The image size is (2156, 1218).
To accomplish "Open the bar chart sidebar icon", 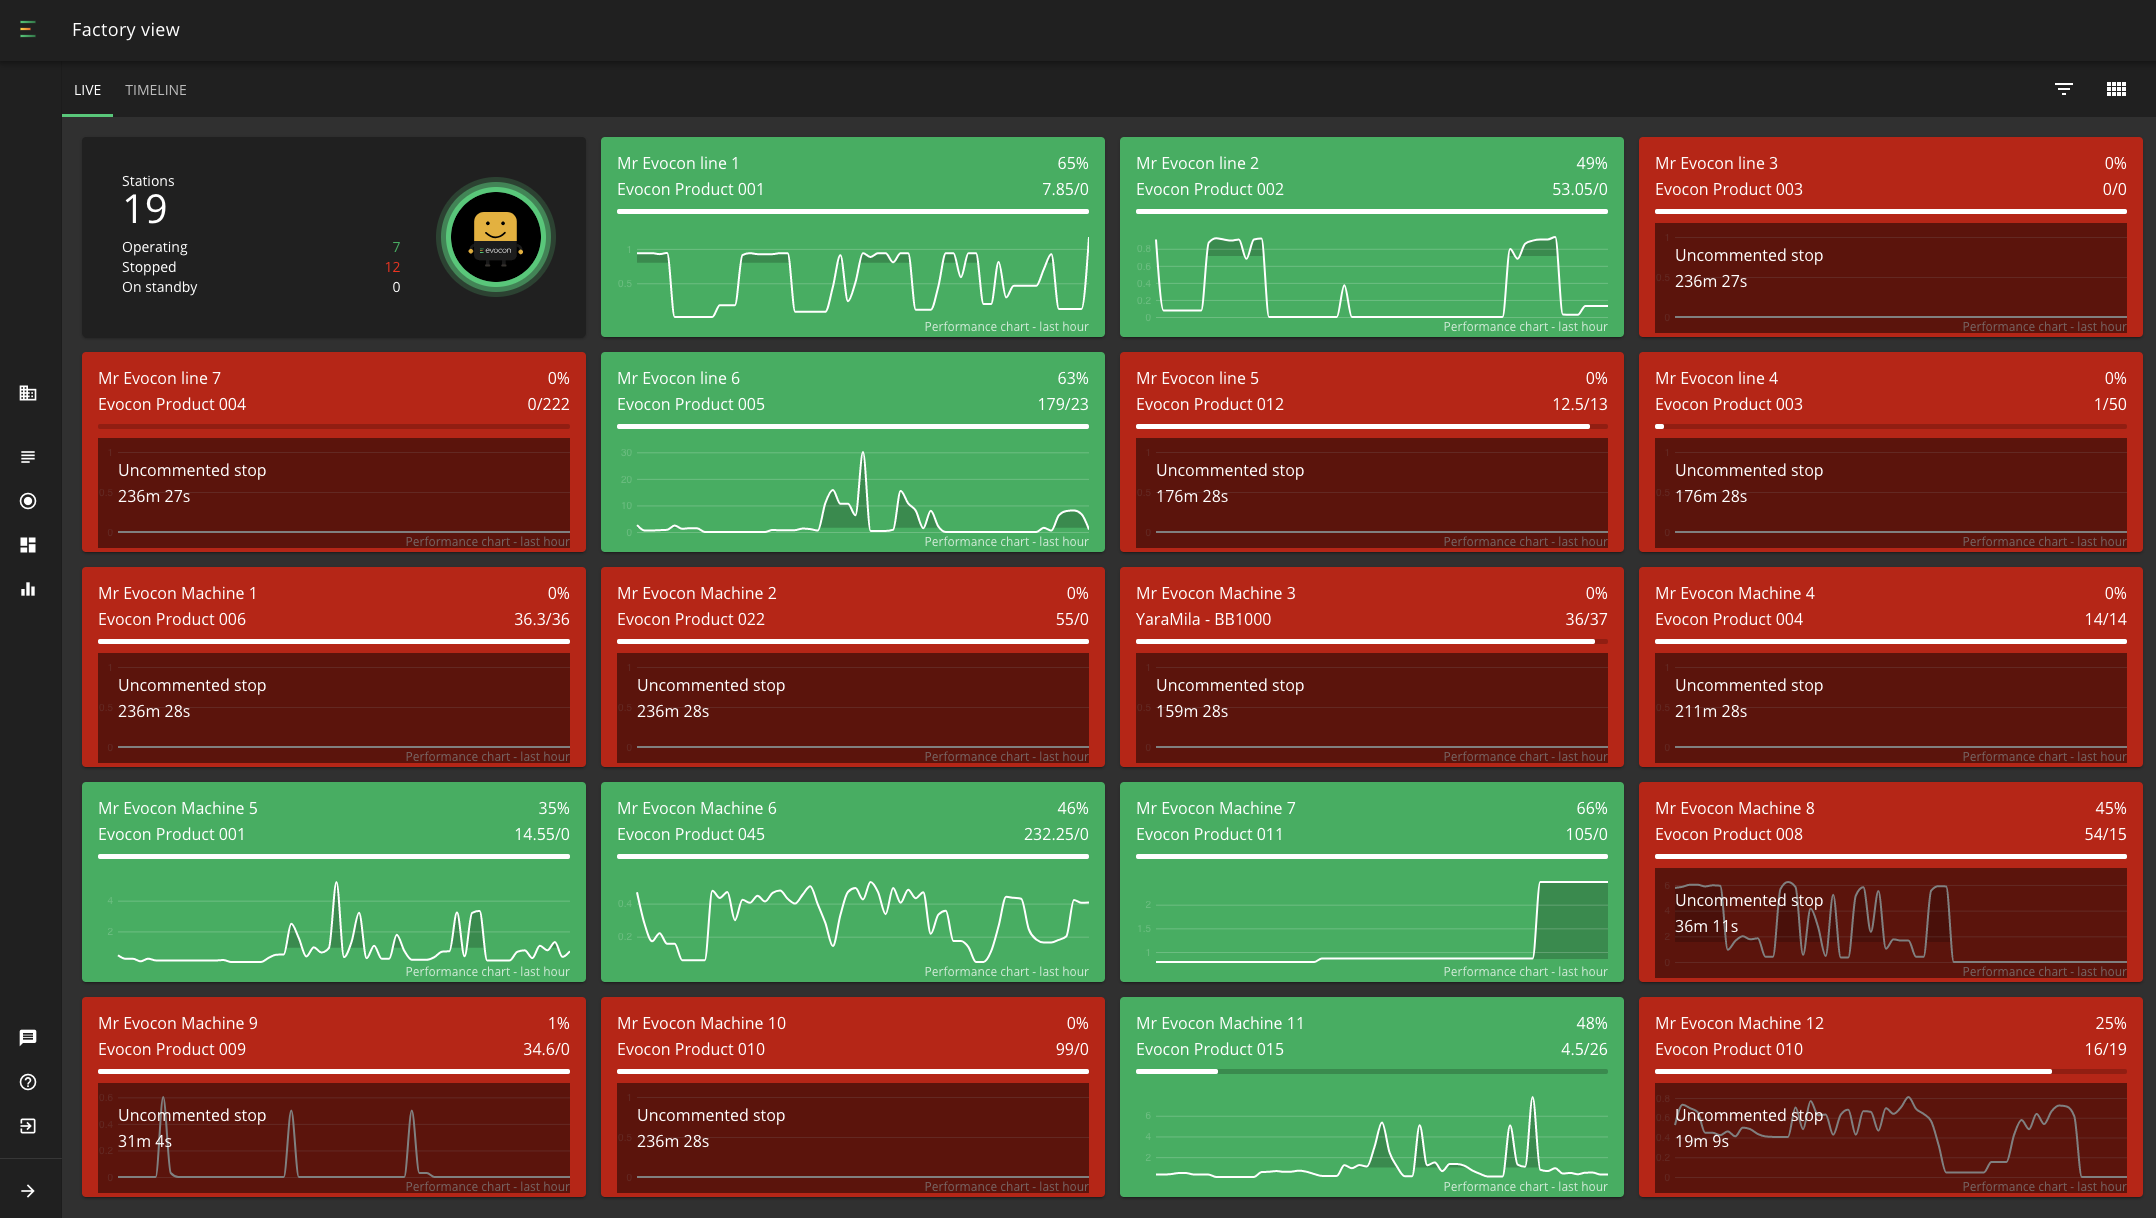I will coord(28,589).
